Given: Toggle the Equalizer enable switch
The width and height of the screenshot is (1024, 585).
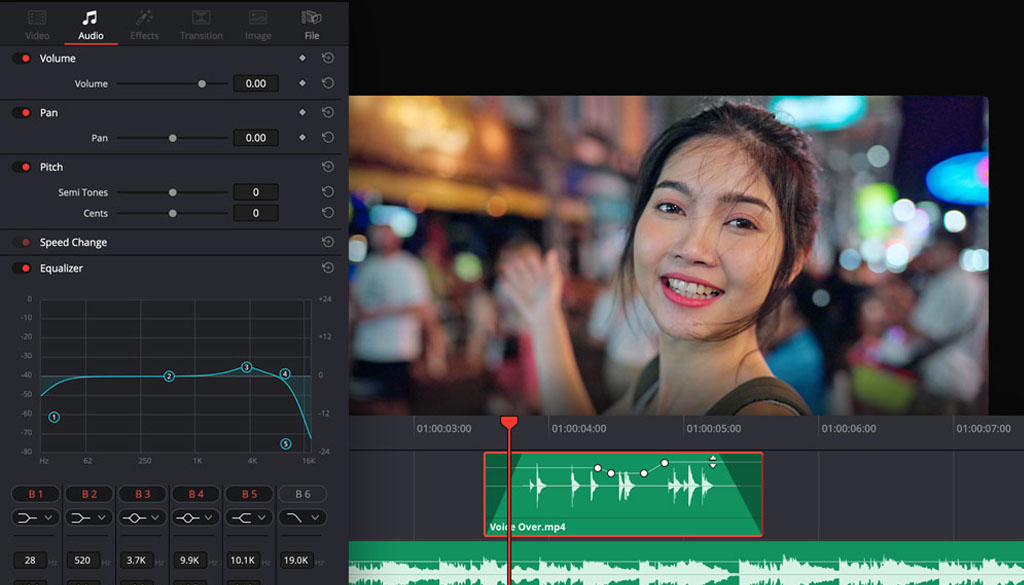Looking at the screenshot, I should [22, 268].
